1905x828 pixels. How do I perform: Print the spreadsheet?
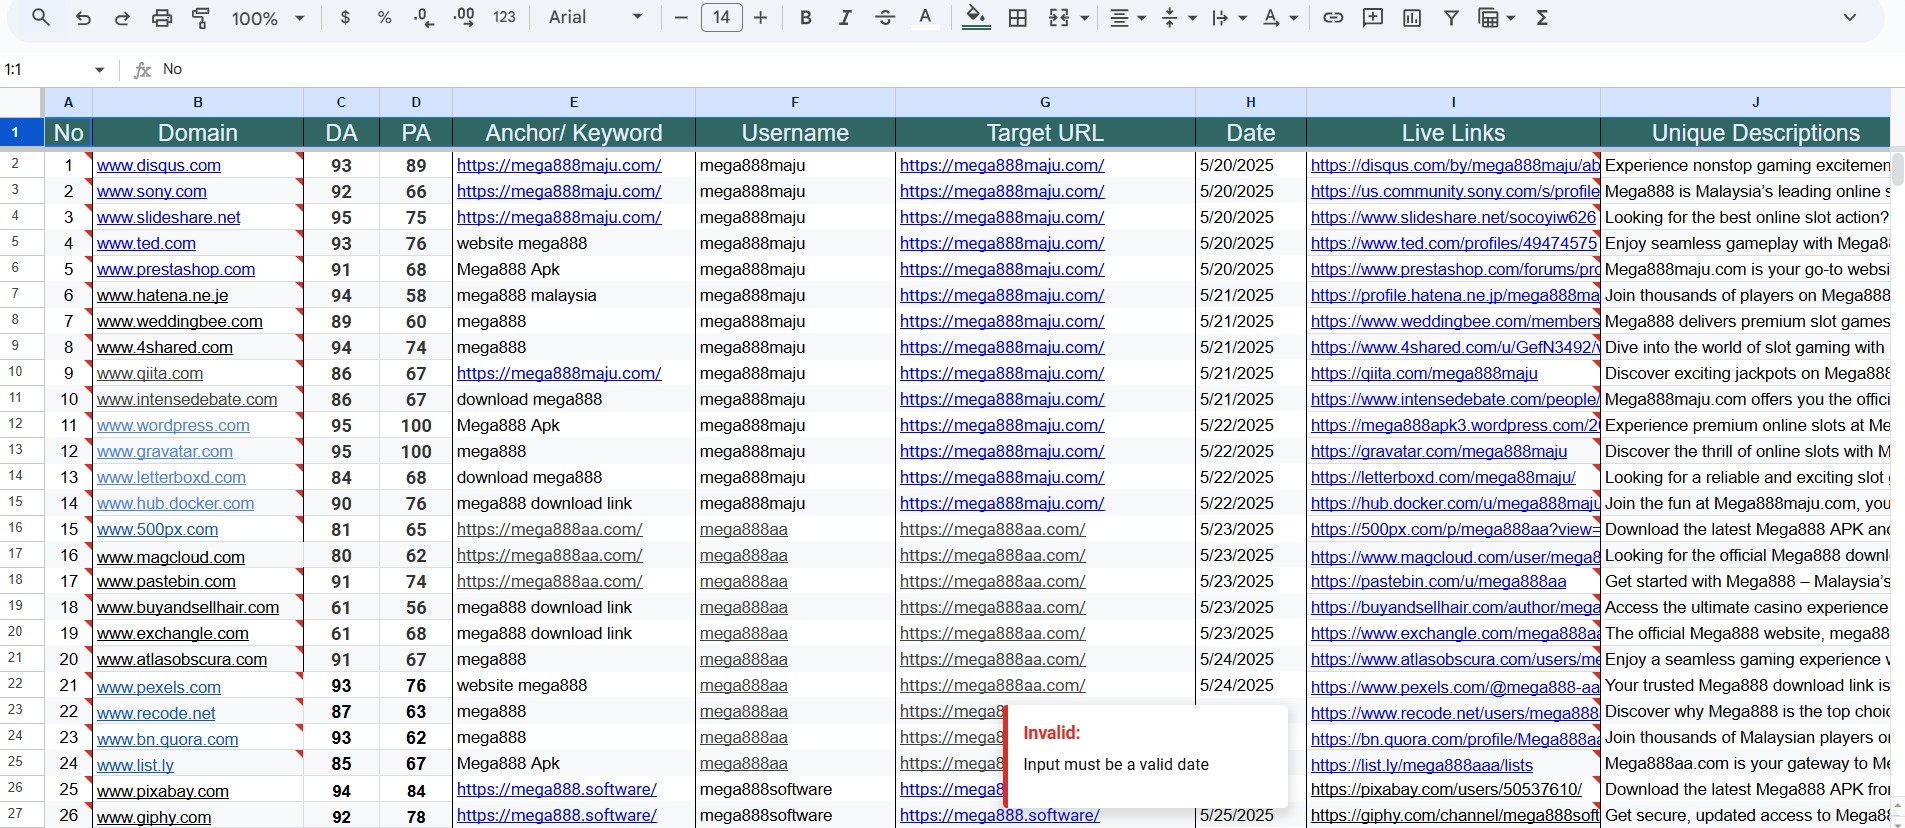click(x=162, y=18)
